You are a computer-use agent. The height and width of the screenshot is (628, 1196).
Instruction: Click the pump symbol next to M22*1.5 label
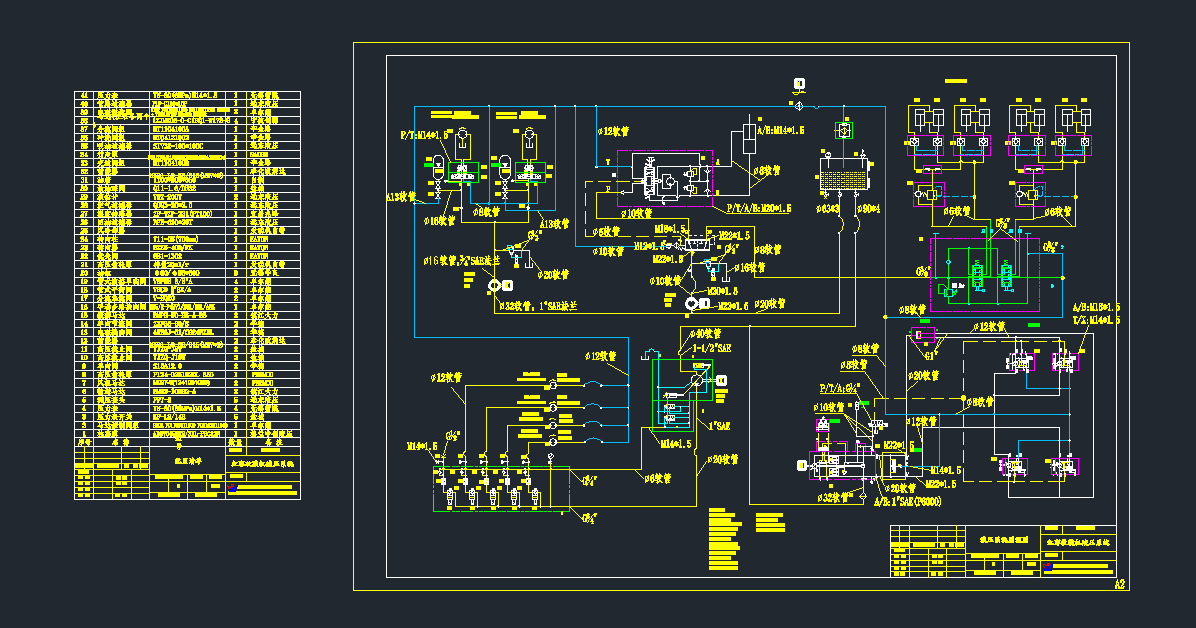coord(691,302)
